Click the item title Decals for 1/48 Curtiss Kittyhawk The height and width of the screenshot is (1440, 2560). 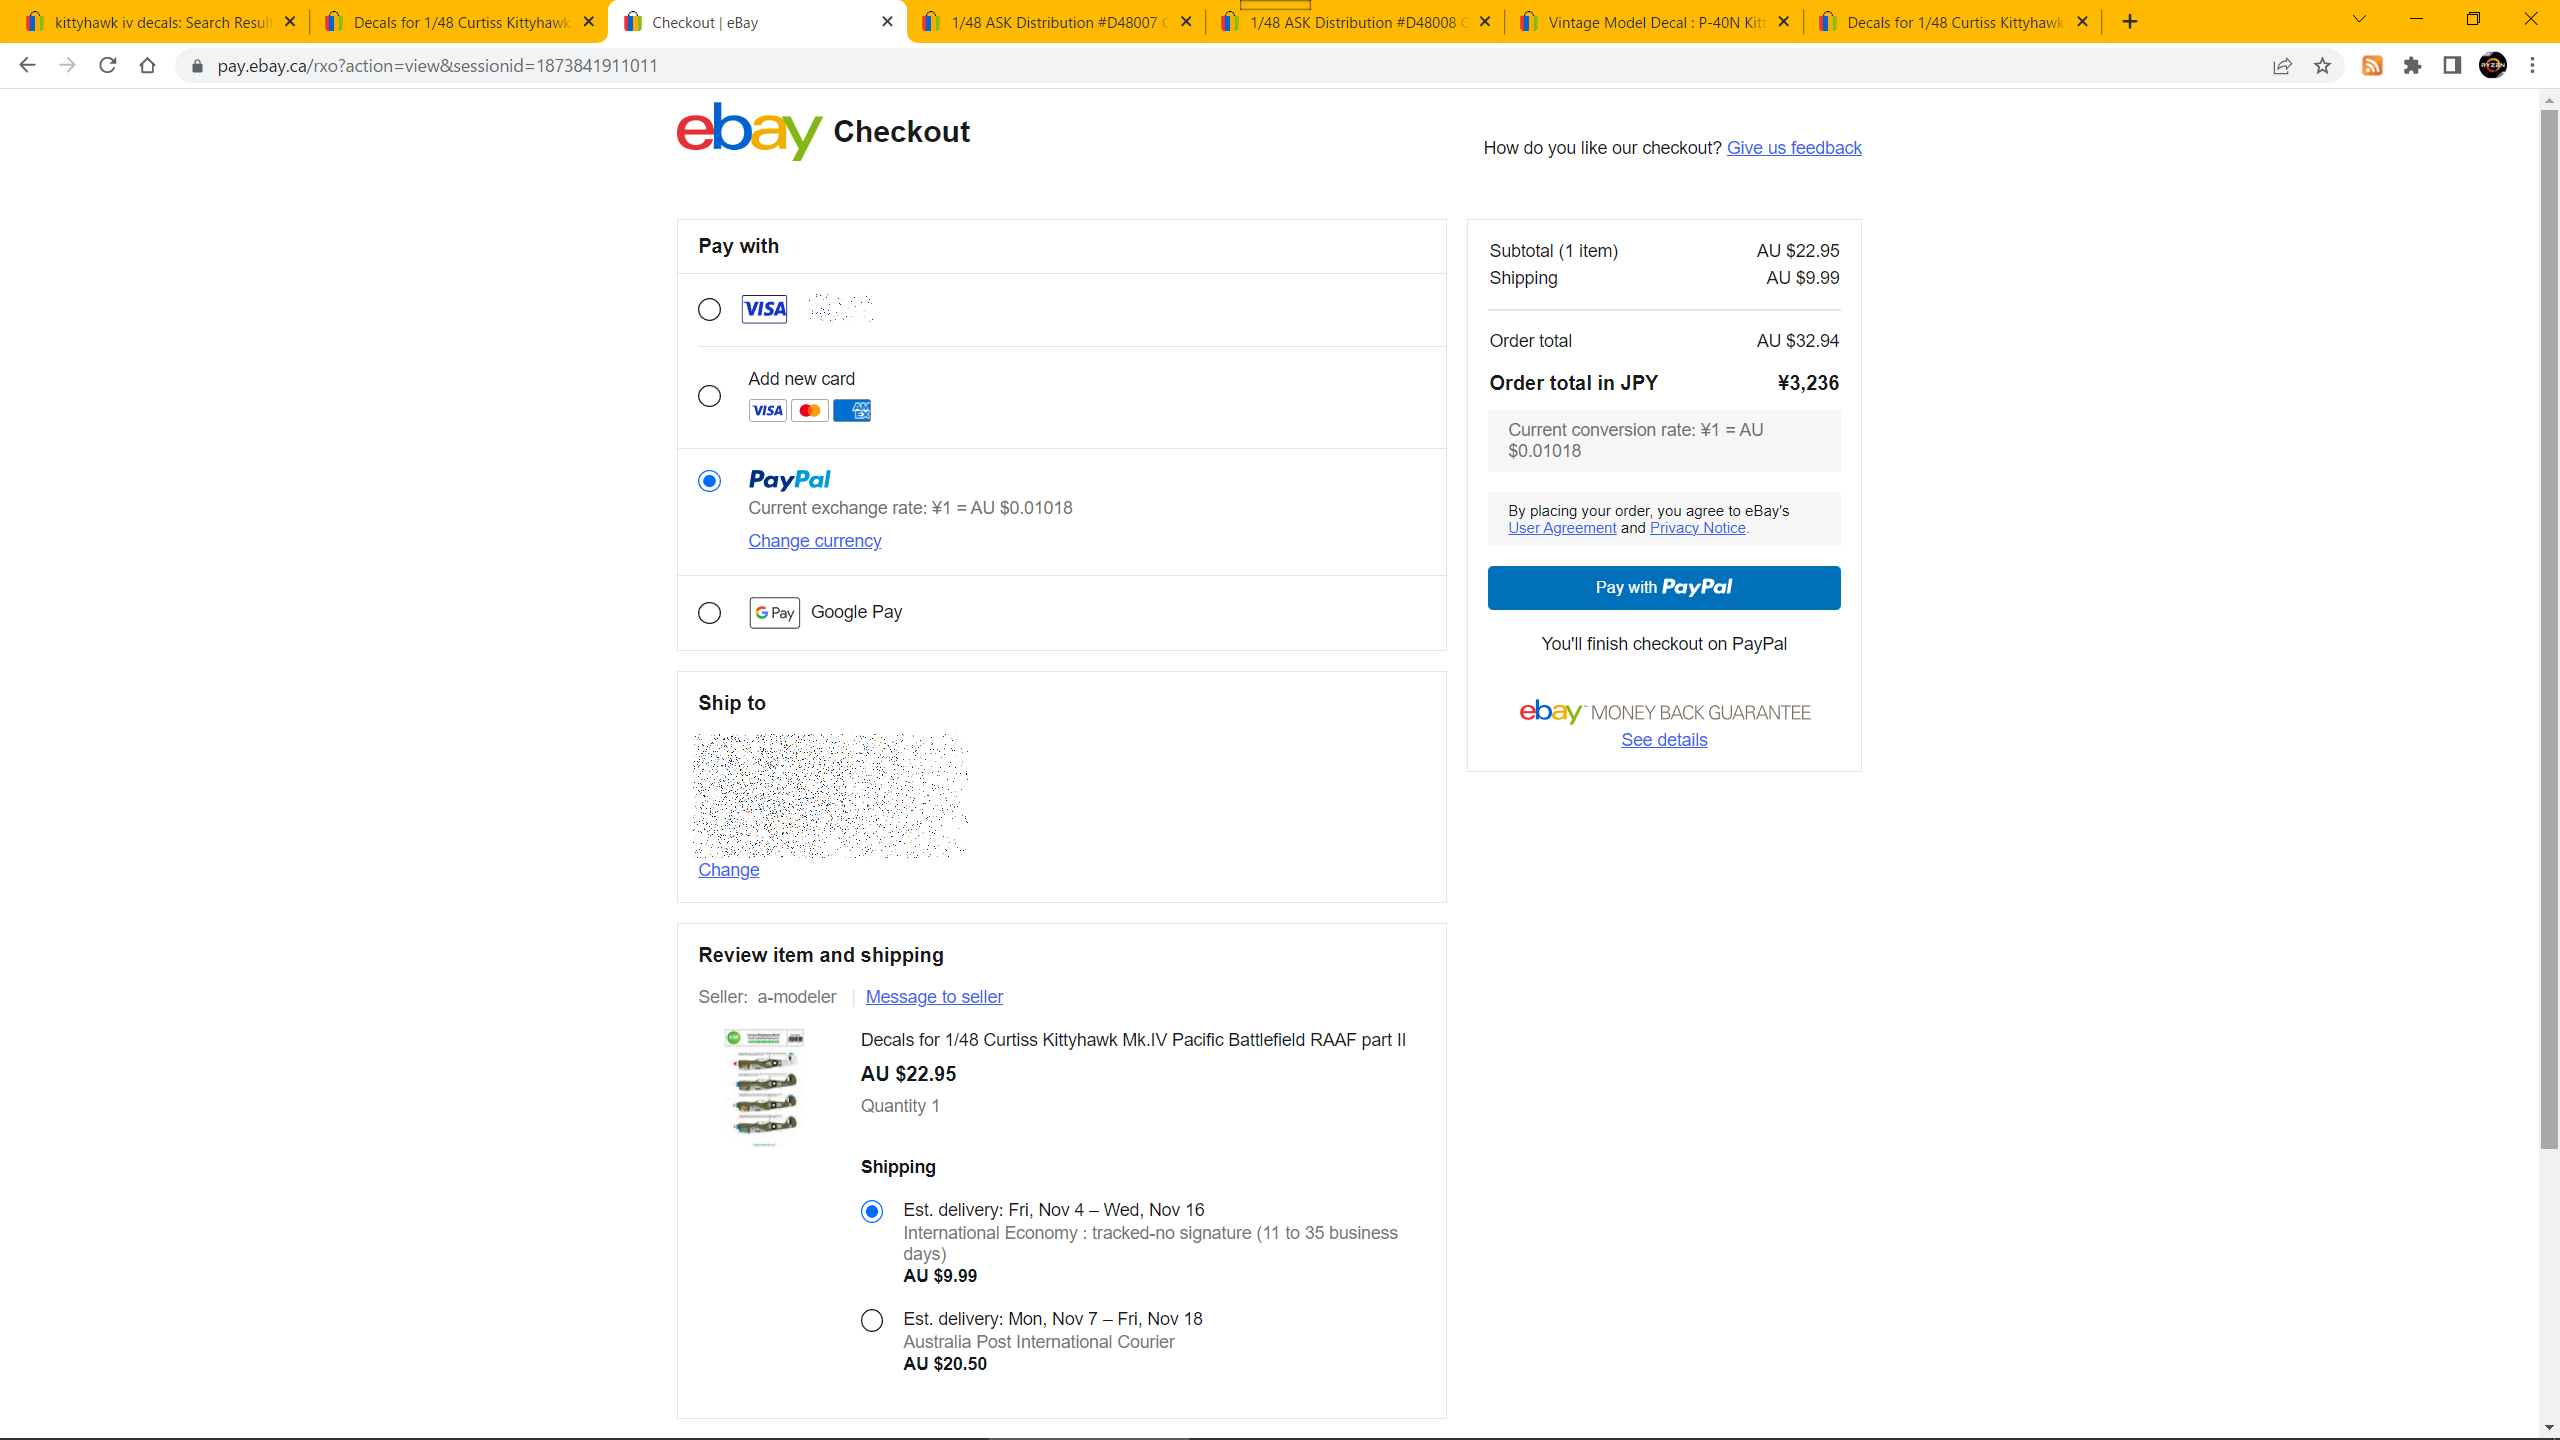pyautogui.click(x=1133, y=1040)
